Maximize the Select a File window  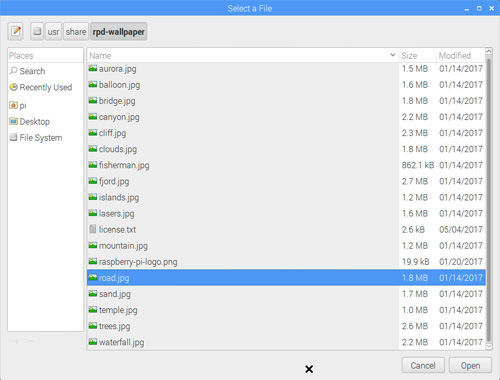[x=479, y=8]
